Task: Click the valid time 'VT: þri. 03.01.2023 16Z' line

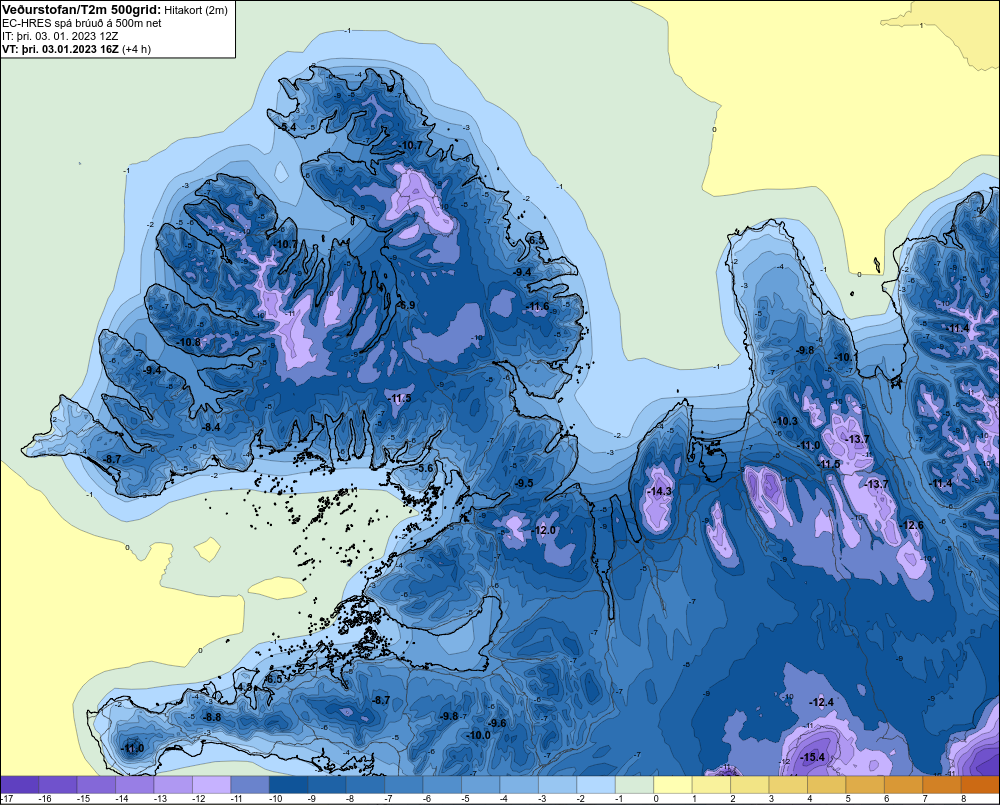Action: [60, 49]
